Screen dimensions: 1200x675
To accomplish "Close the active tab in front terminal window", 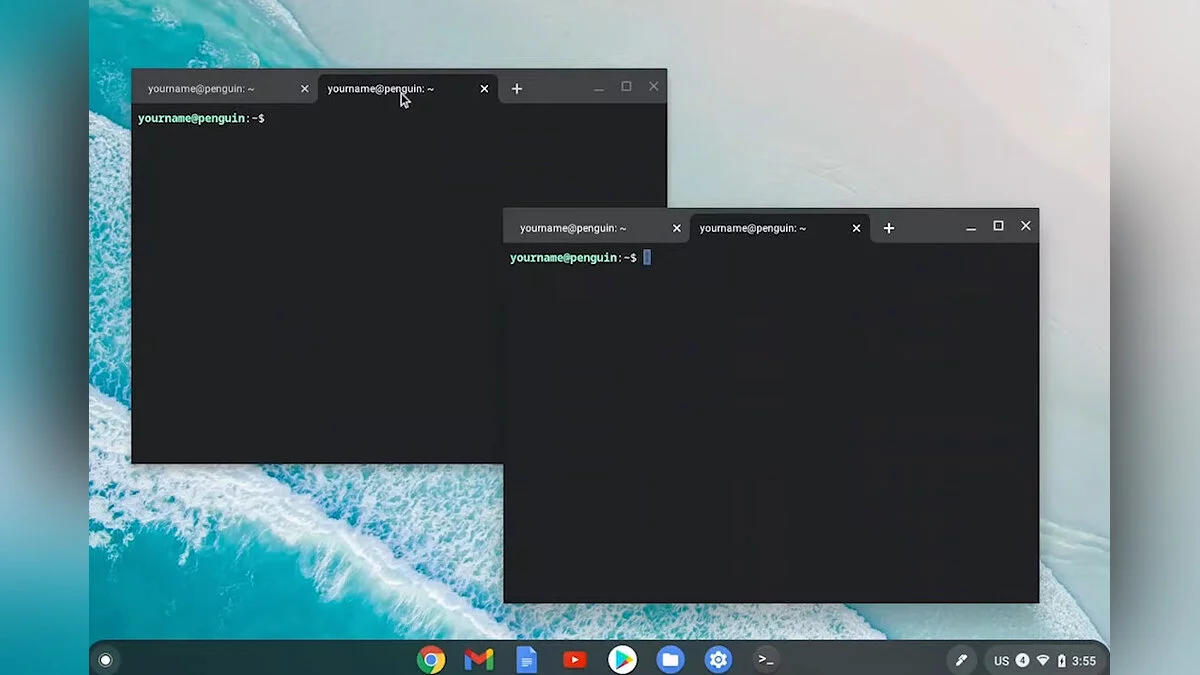I will [856, 228].
